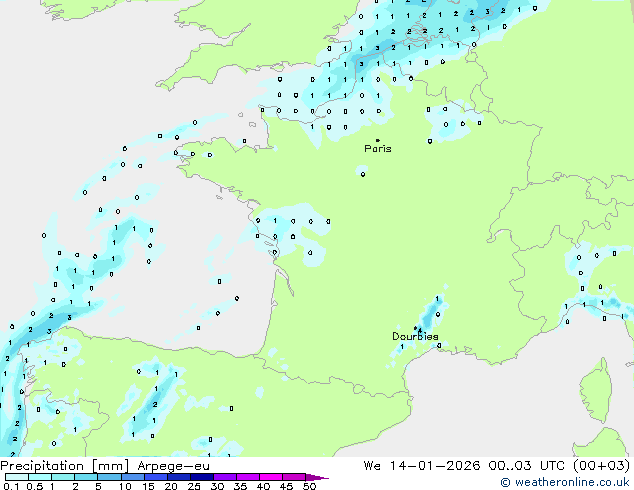Click the '0.5' legend value
The height and width of the screenshot is (490, 634).
[35, 486]
